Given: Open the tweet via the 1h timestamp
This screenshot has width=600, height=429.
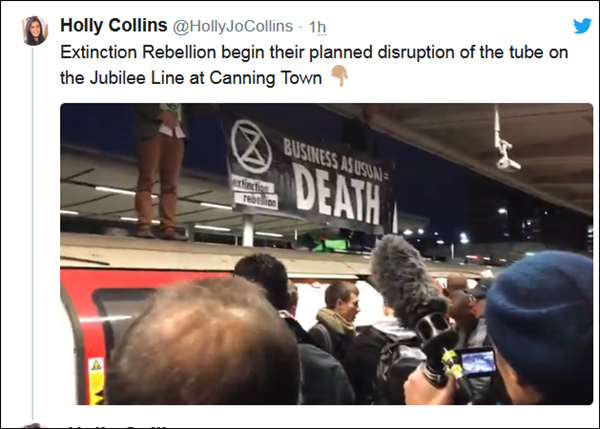Looking at the screenshot, I should [x=317, y=27].
